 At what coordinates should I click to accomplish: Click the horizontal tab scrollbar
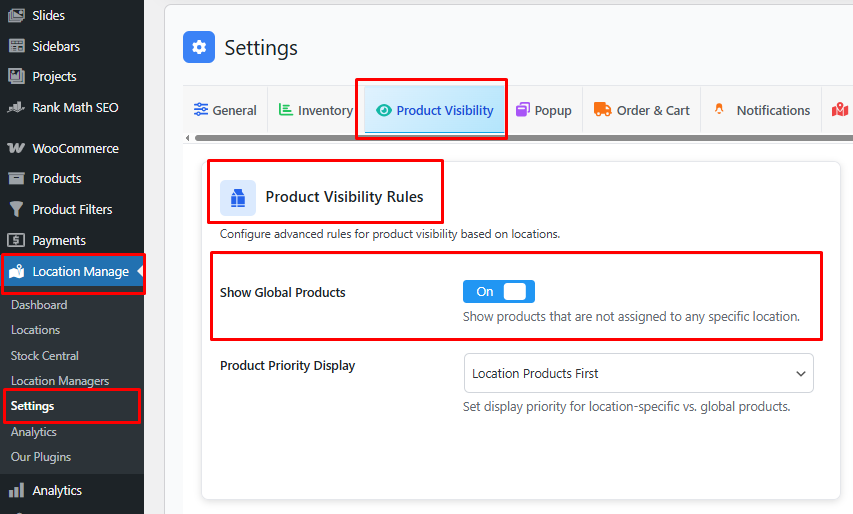pos(500,137)
